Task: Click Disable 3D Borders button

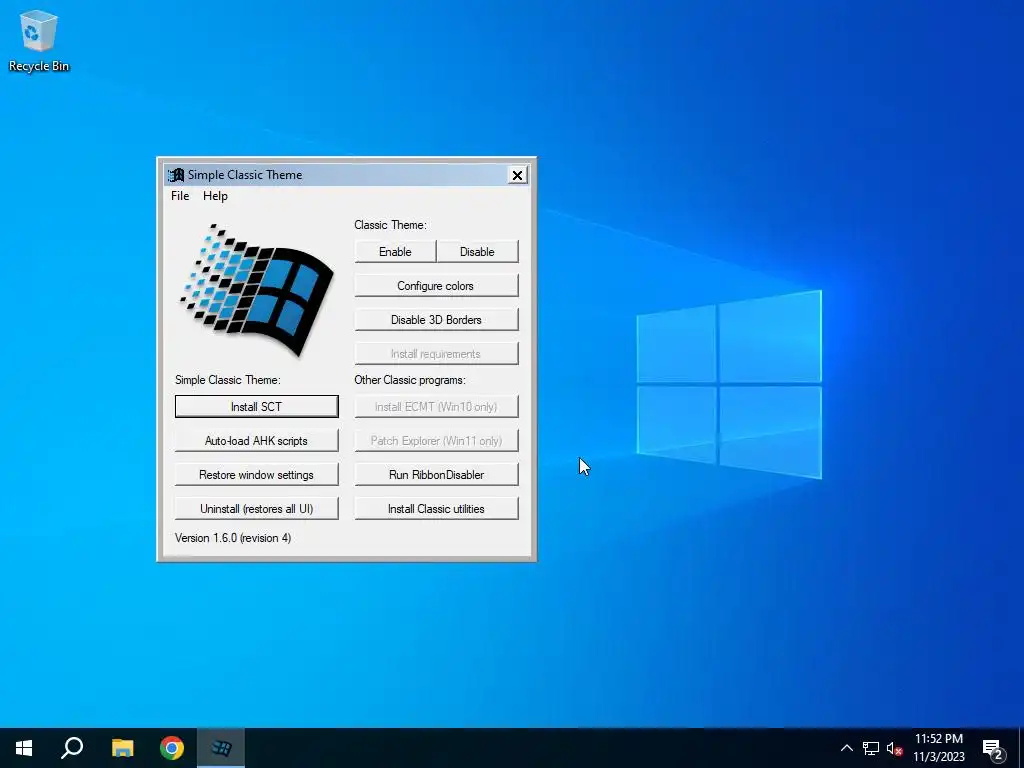Action: [x=436, y=319]
